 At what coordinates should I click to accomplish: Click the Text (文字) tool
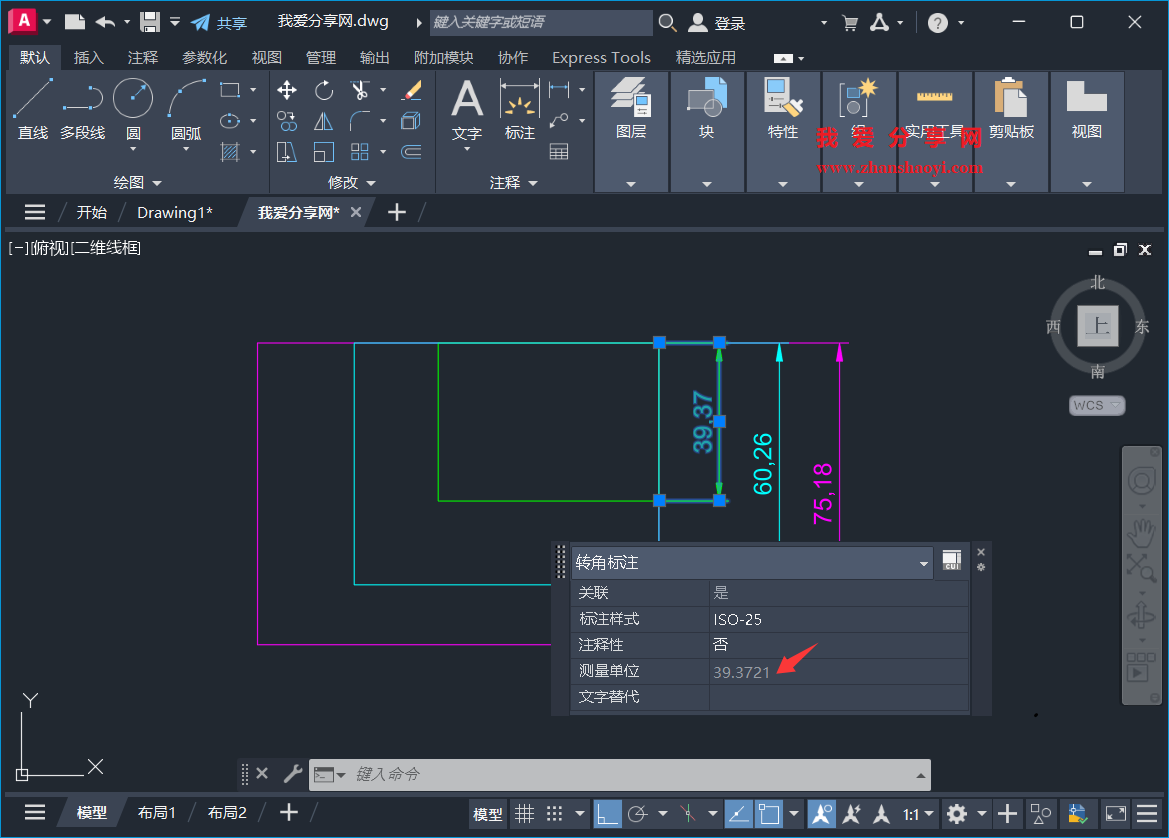pos(467,110)
